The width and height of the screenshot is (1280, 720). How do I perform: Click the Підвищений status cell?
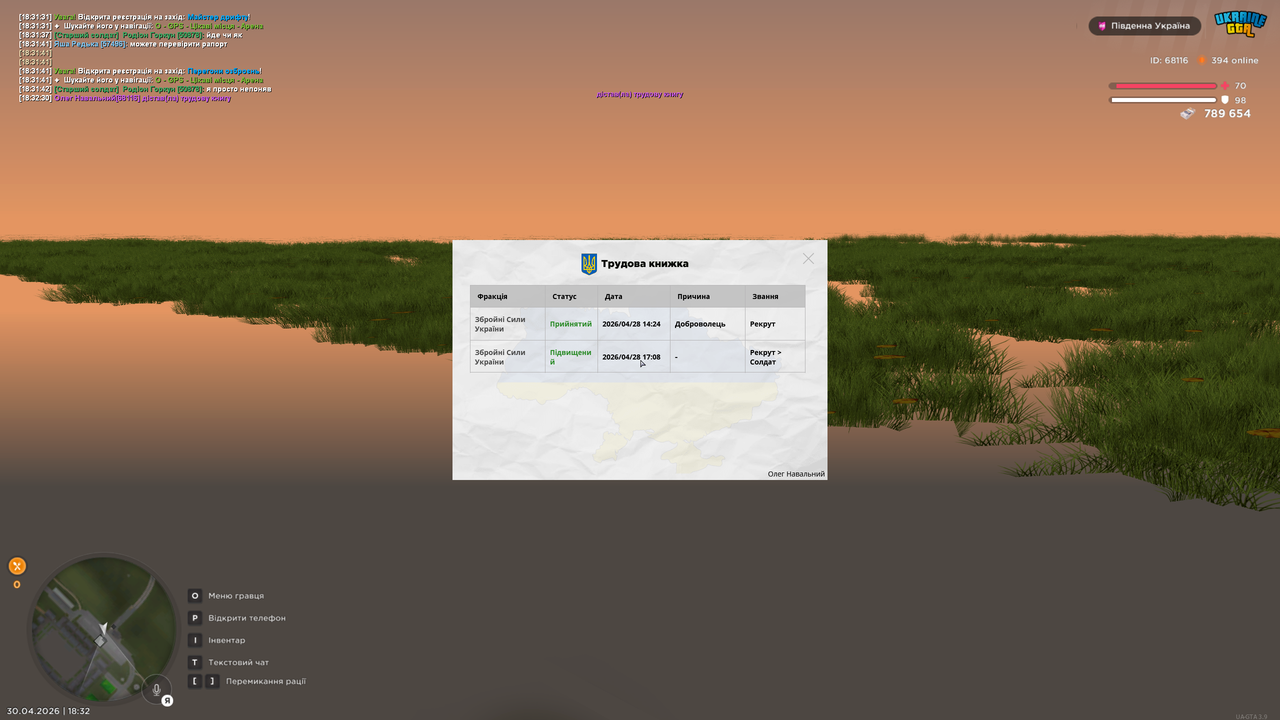pyautogui.click(x=570, y=357)
